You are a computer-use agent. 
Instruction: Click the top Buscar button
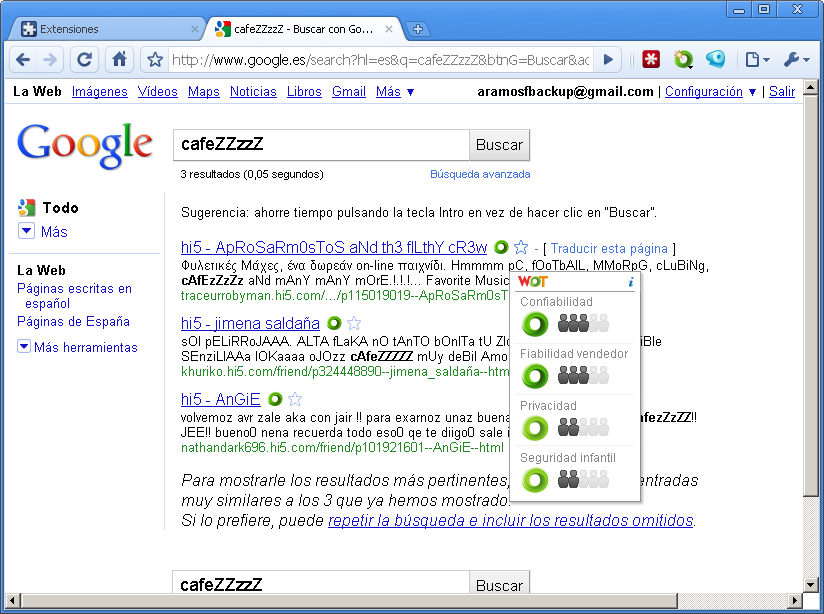coord(499,145)
